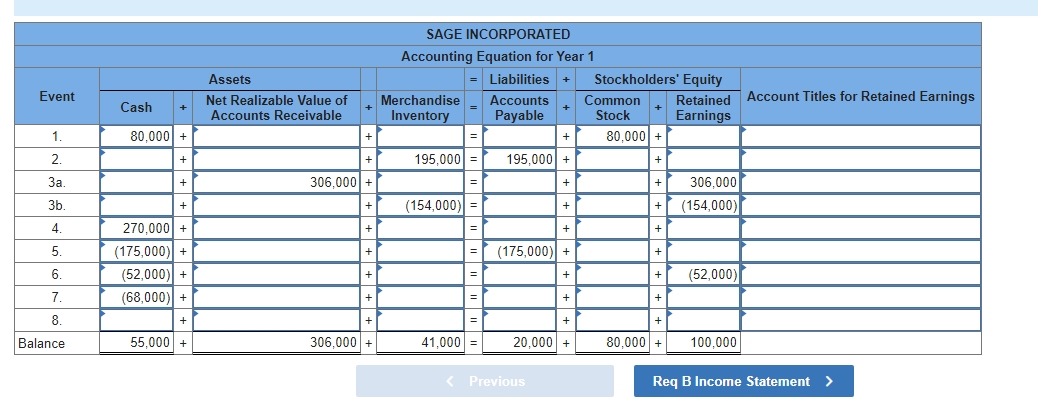Open Account Titles dropdown for event 8

861,320
